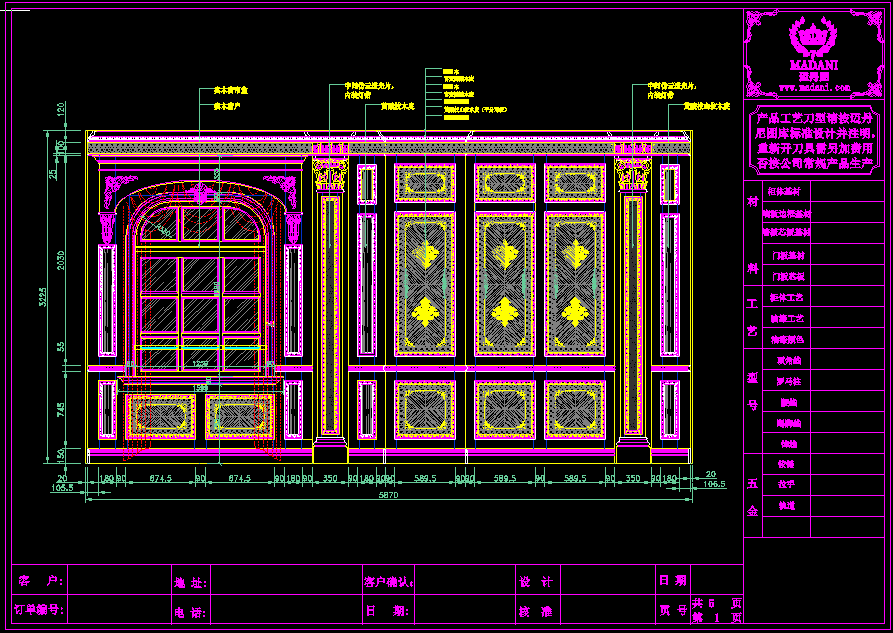The height and width of the screenshot is (633, 893).
Task: Select the 拉手 hardware row label
Action: pos(786,484)
